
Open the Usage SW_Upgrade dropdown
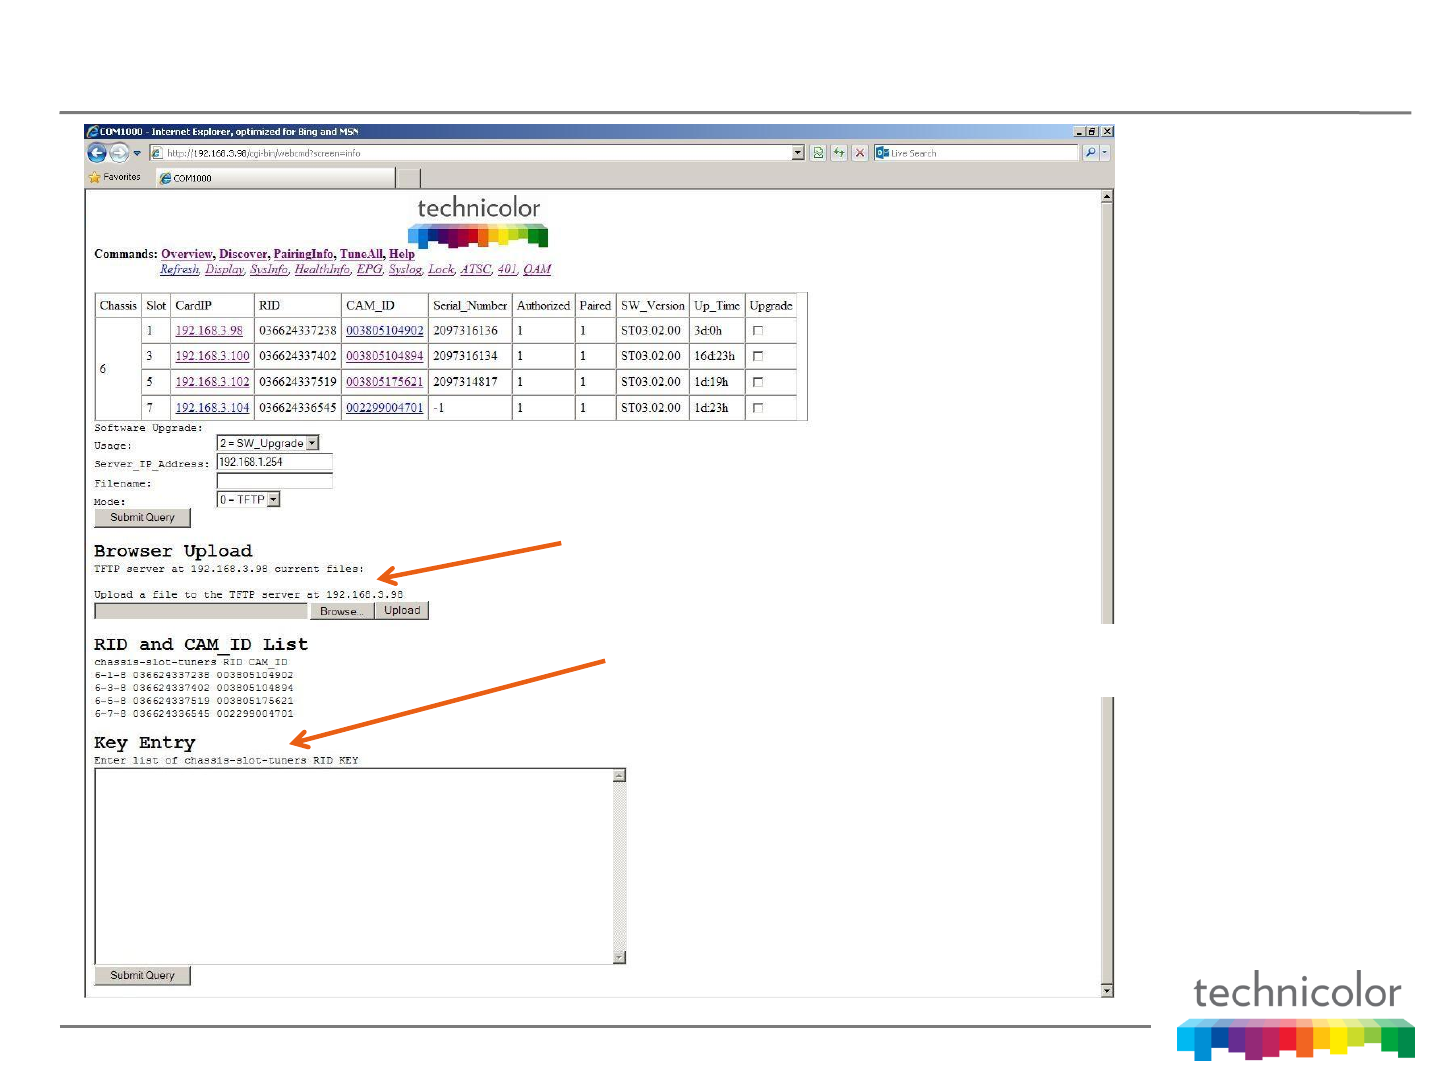pyautogui.click(x=268, y=443)
